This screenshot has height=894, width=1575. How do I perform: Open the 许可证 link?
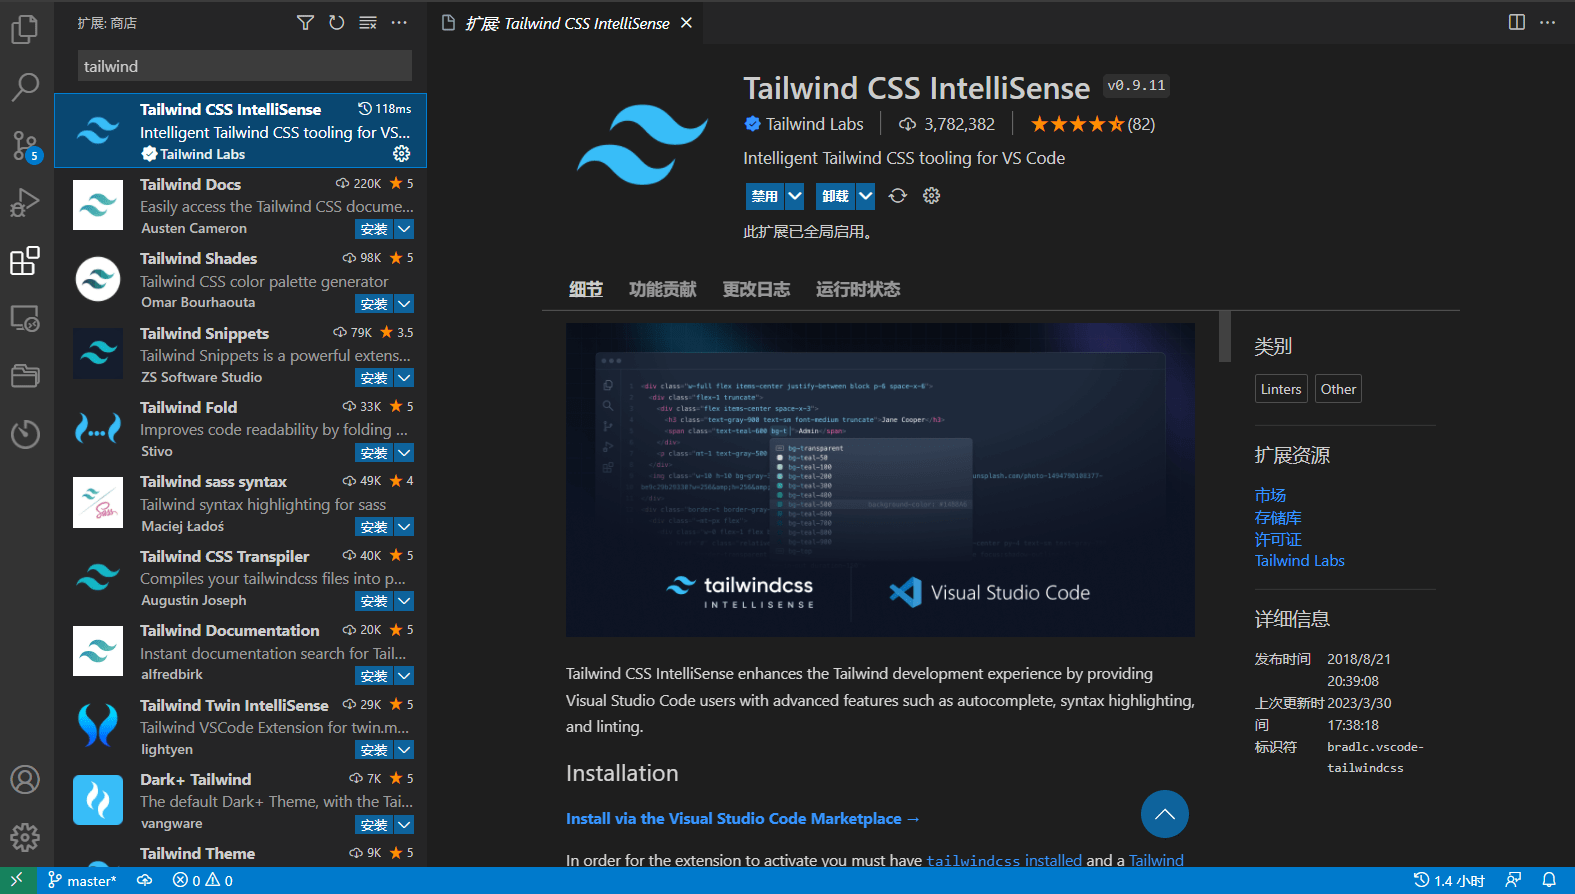pyautogui.click(x=1278, y=539)
